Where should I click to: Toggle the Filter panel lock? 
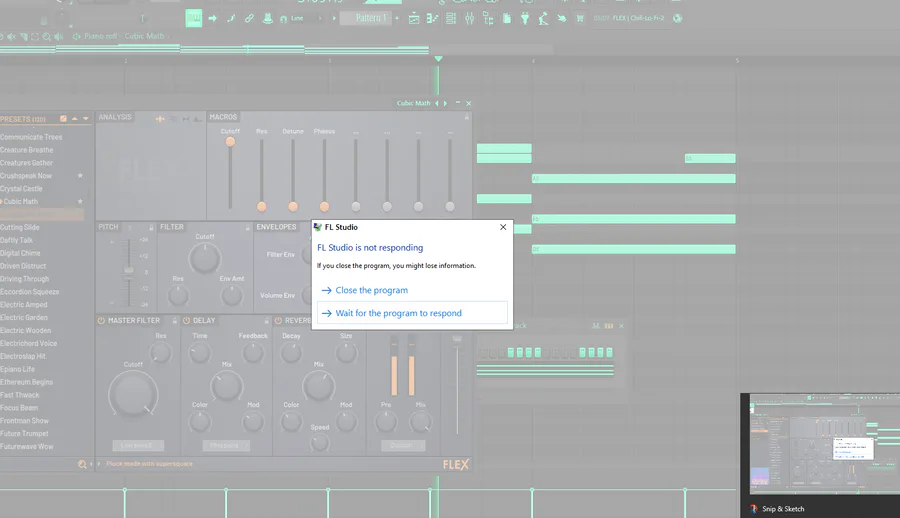click(x=247, y=227)
